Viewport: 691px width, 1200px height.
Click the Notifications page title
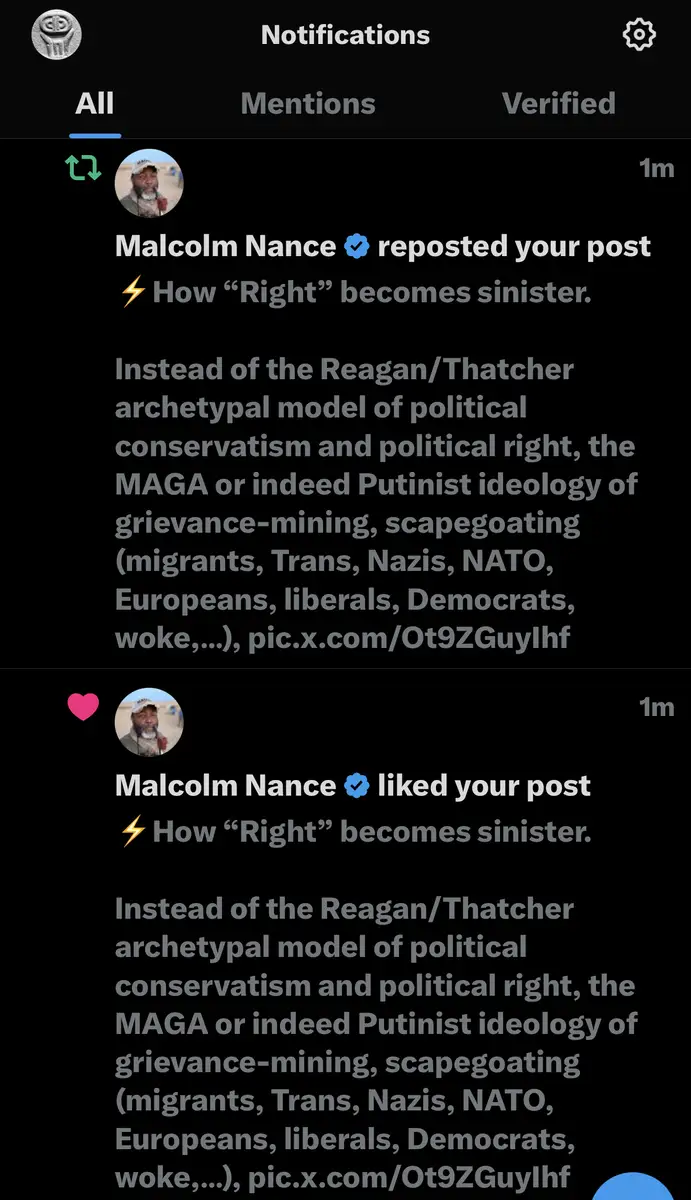tap(345, 35)
